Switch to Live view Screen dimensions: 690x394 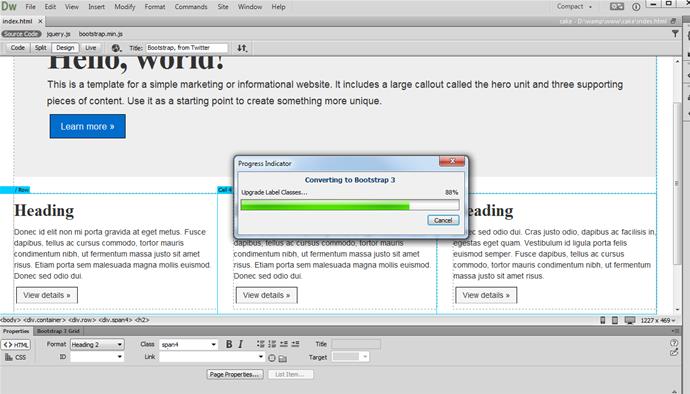(91, 48)
